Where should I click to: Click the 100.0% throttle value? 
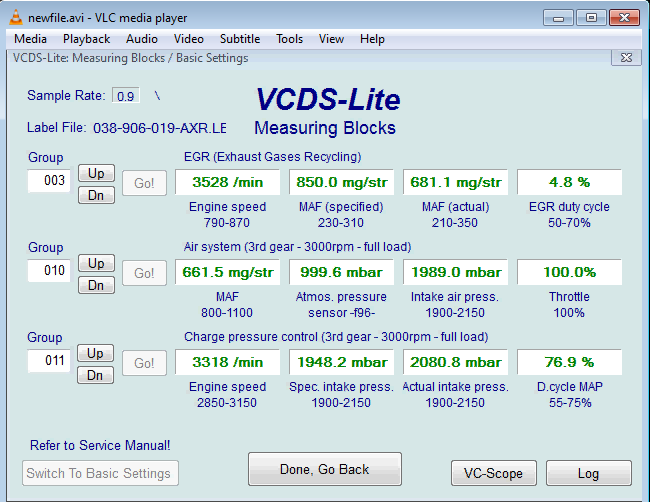[x=569, y=272]
